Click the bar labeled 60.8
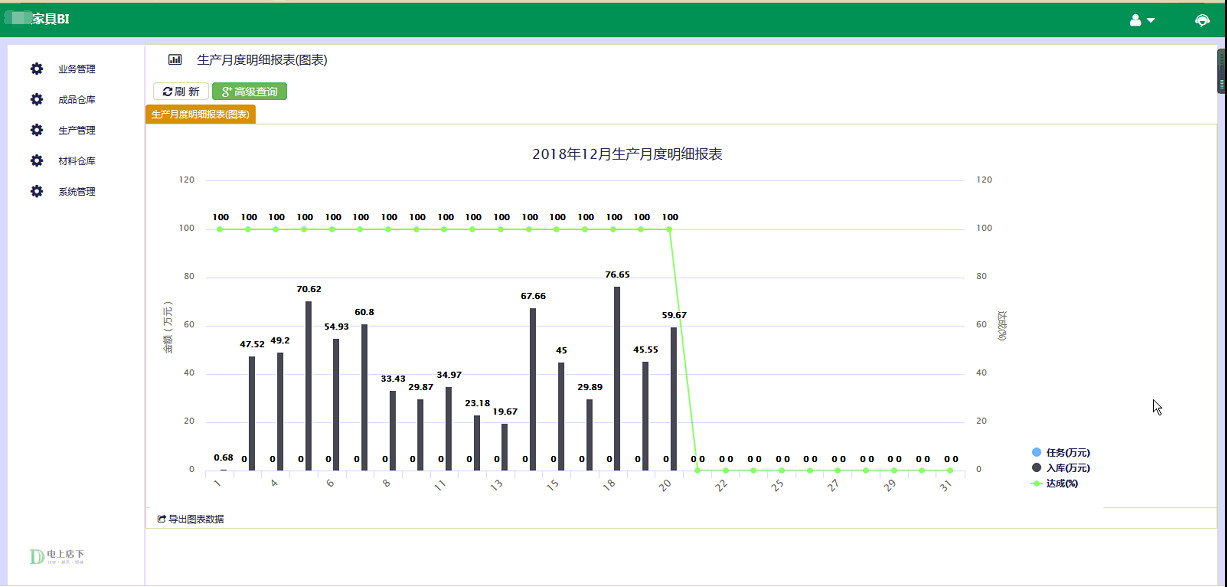This screenshot has width=1227, height=587. click(x=365, y=397)
